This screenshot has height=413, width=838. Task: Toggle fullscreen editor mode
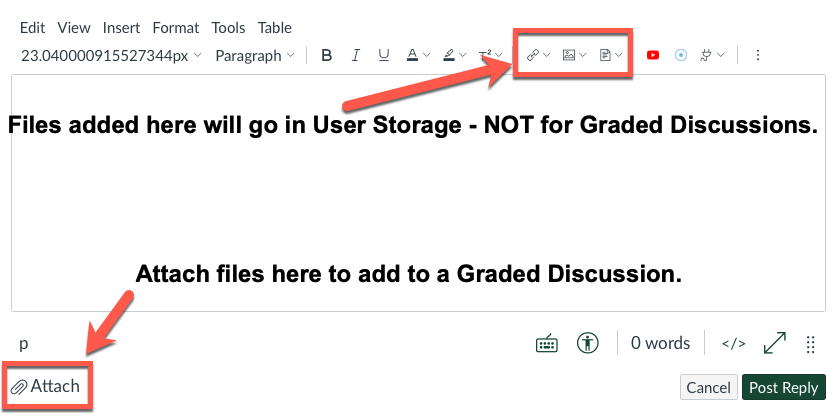click(x=774, y=343)
